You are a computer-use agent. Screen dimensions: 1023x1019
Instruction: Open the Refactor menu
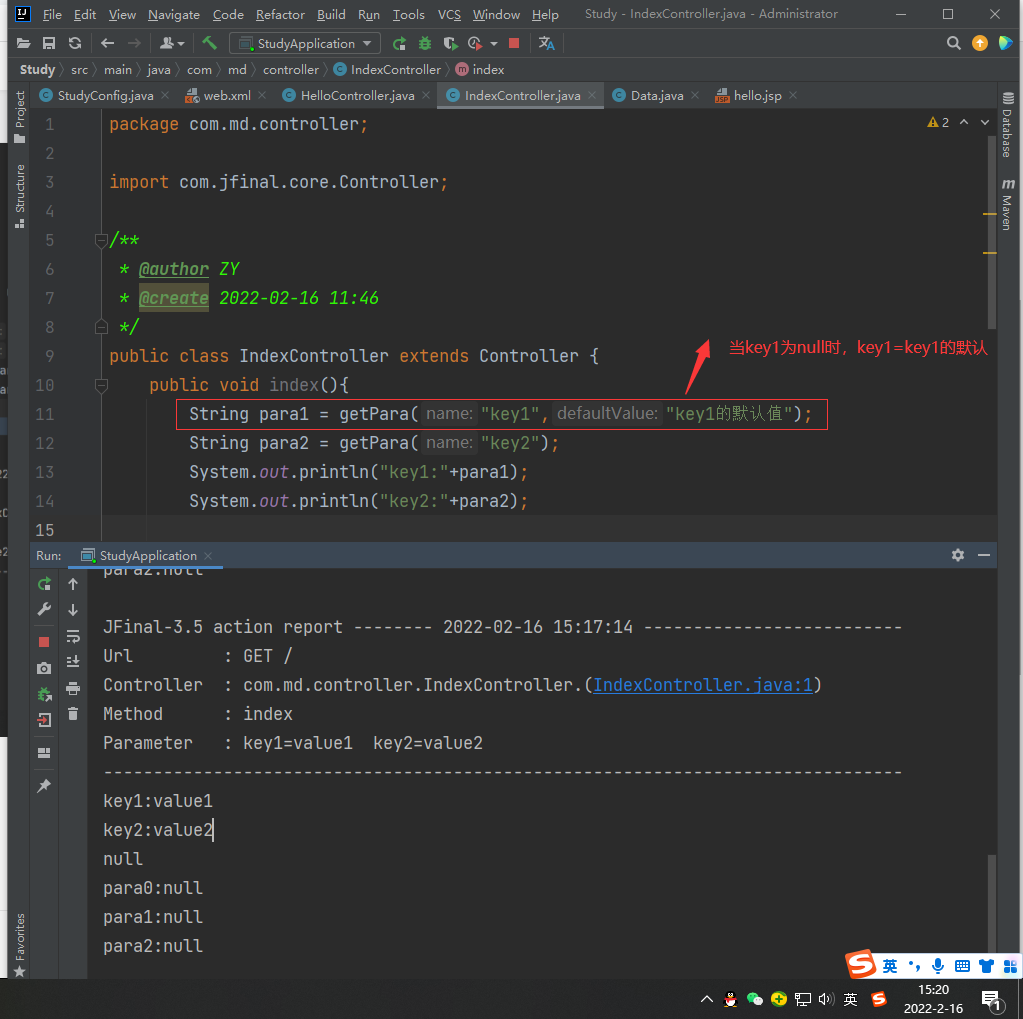pos(280,14)
